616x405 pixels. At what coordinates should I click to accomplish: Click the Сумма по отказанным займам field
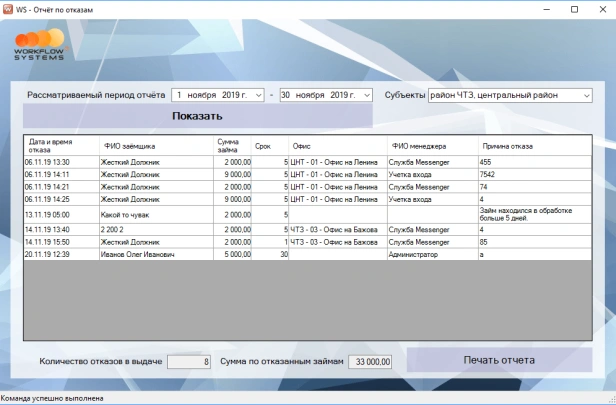point(370,362)
